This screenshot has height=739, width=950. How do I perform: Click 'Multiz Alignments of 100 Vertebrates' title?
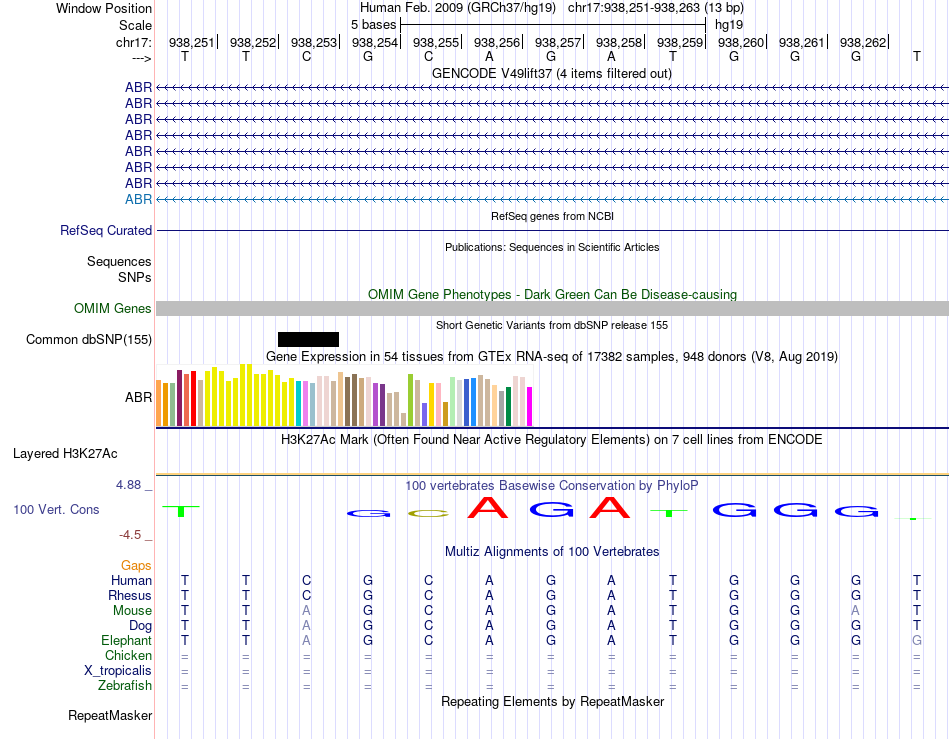pyautogui.click(x=552, y=552)
